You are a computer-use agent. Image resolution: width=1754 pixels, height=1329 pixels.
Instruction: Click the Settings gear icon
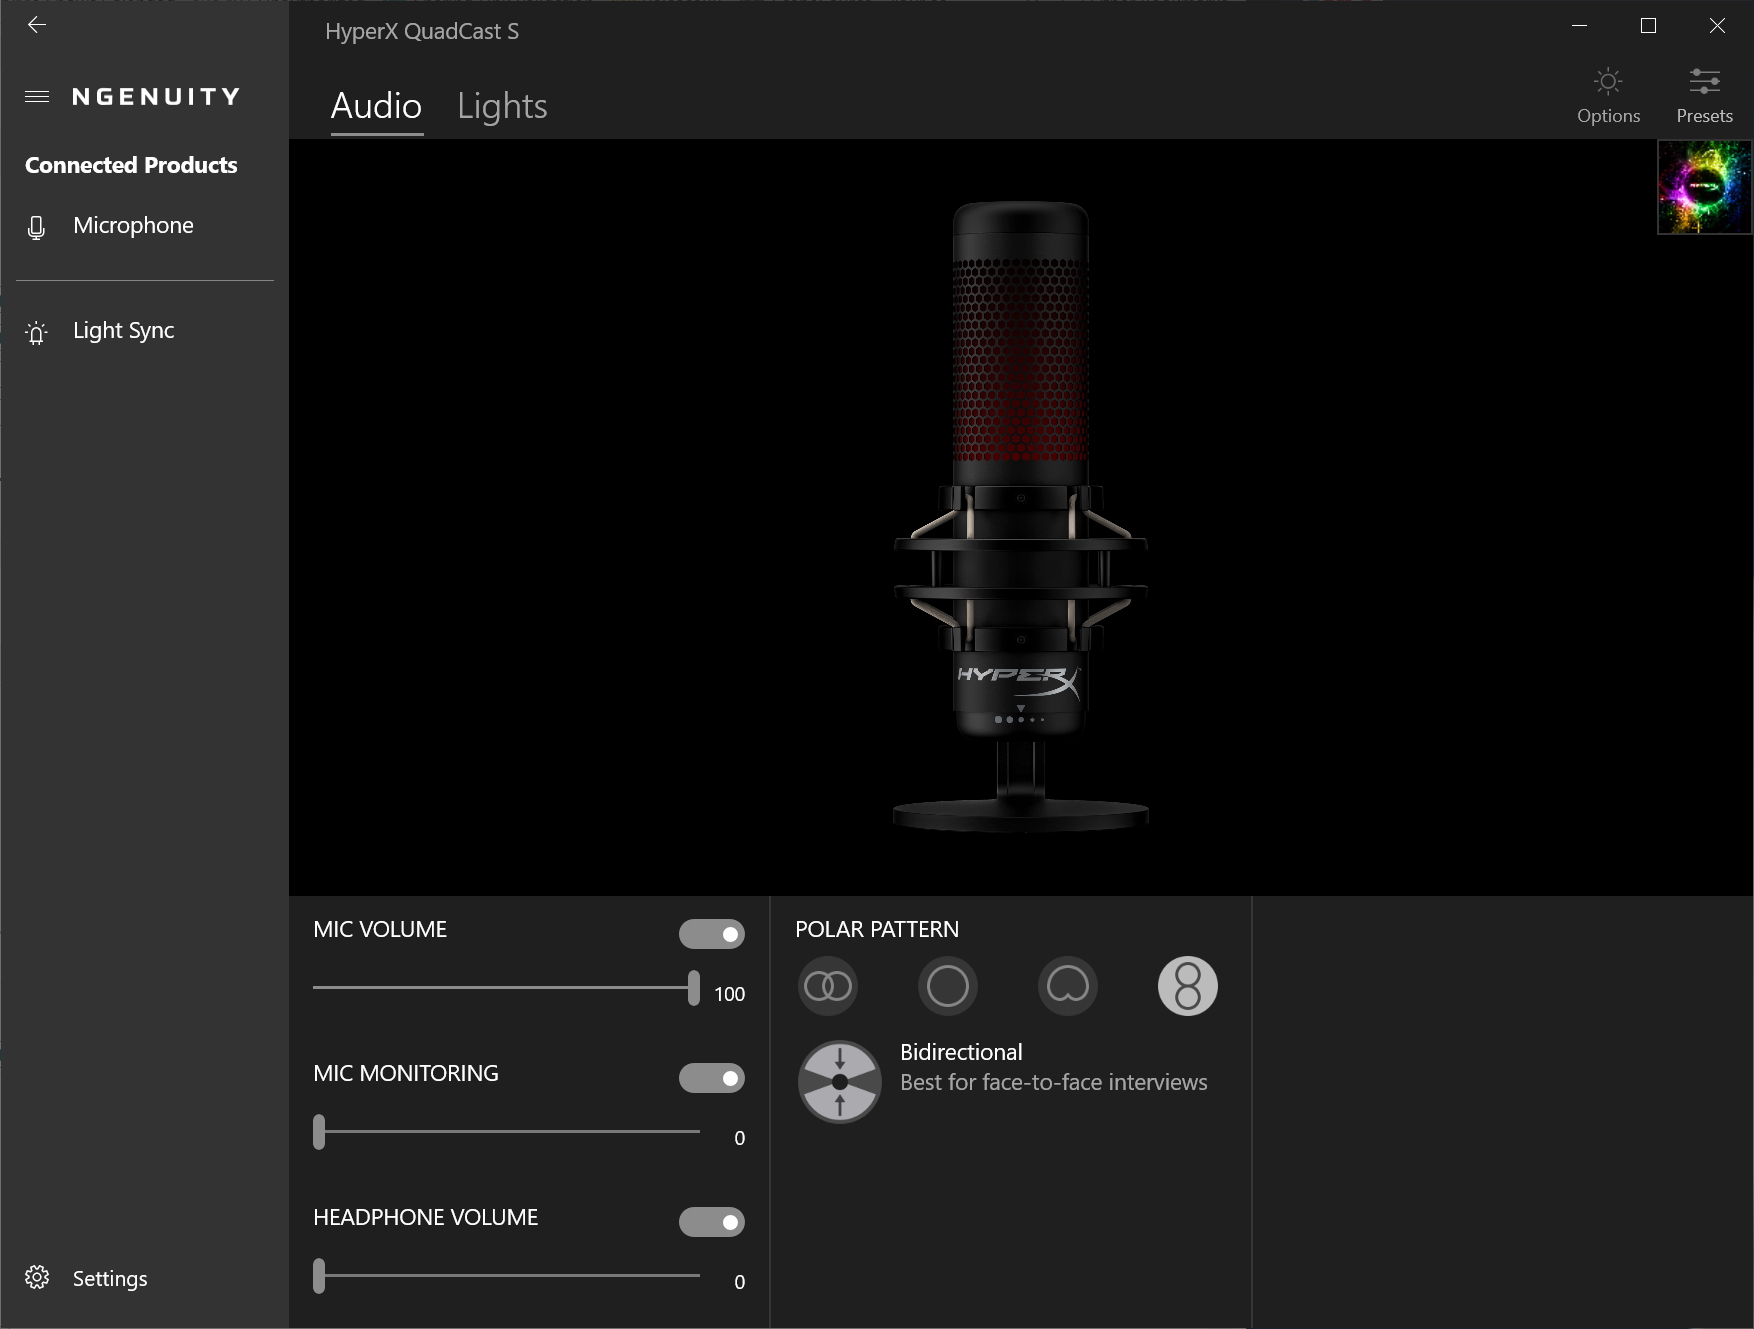coord(37,1278)
